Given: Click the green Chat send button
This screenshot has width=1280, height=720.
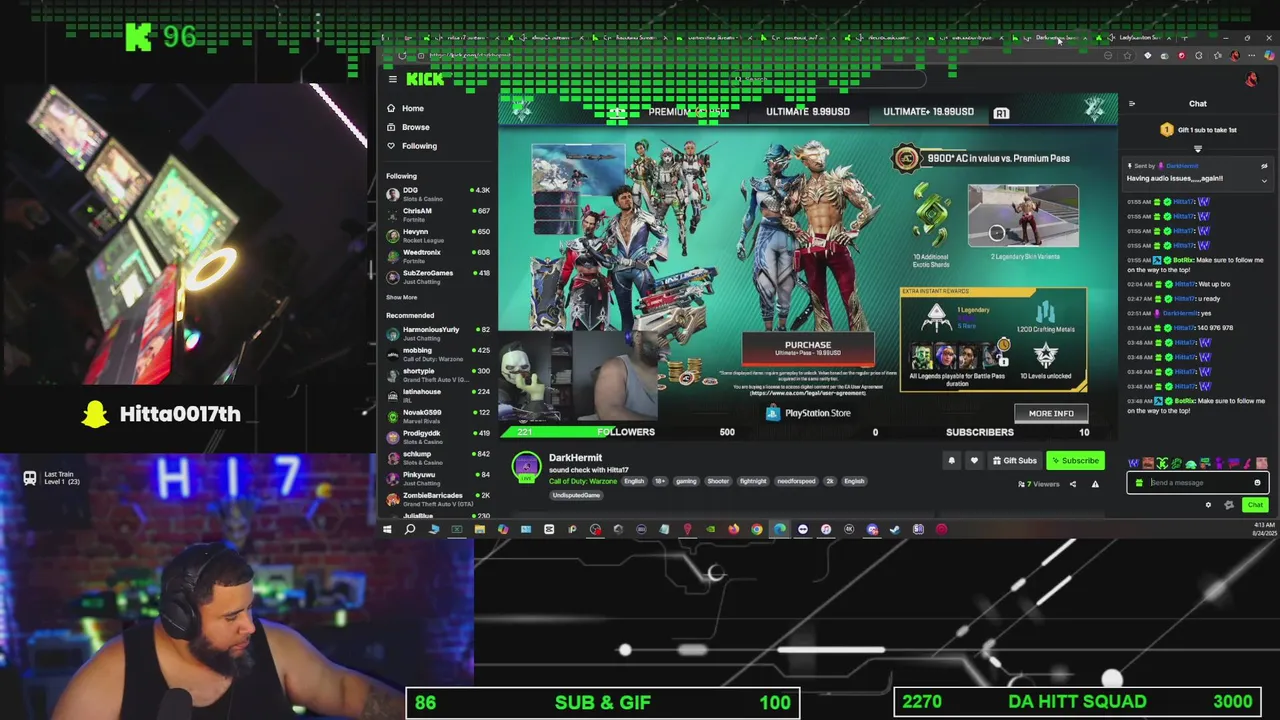Looking at the screenshot, I should (1255, 505).
